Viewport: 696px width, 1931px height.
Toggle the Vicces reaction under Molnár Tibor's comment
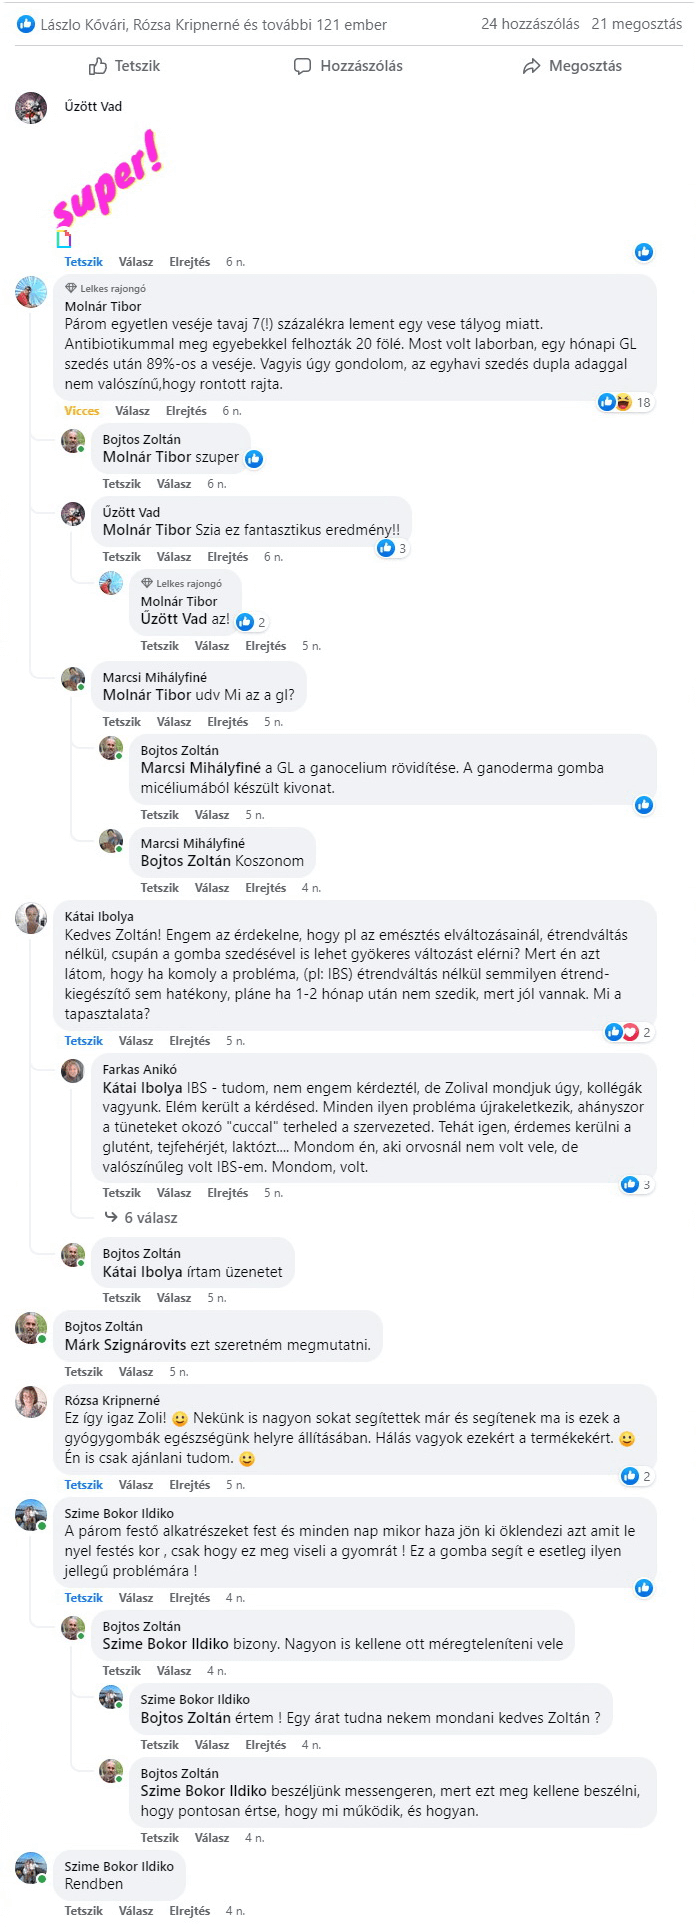pyautogui.click(x=82, y=411)
